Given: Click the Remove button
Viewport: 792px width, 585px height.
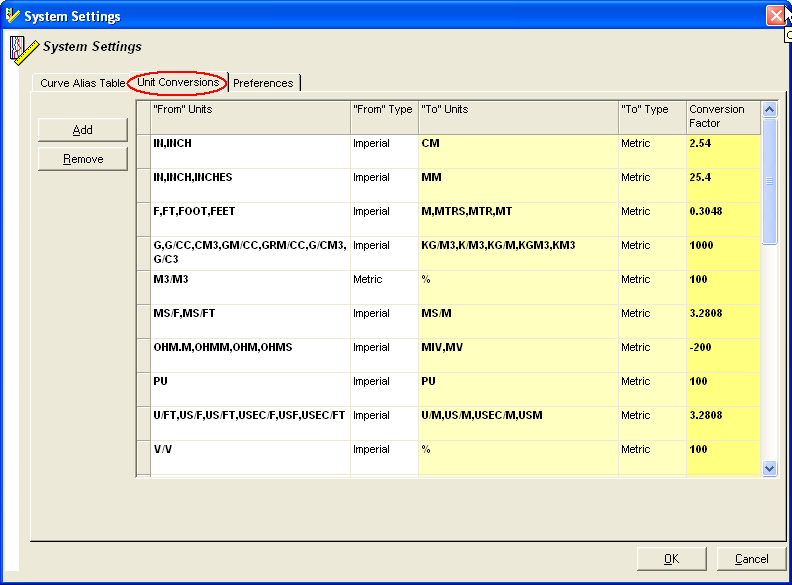Looking at the screenshot, I should pos(83,159).
